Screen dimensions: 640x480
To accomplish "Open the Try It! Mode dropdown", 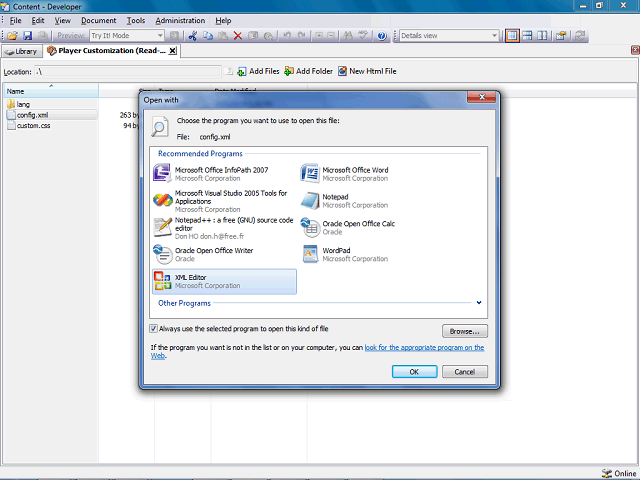I will 160,36.
